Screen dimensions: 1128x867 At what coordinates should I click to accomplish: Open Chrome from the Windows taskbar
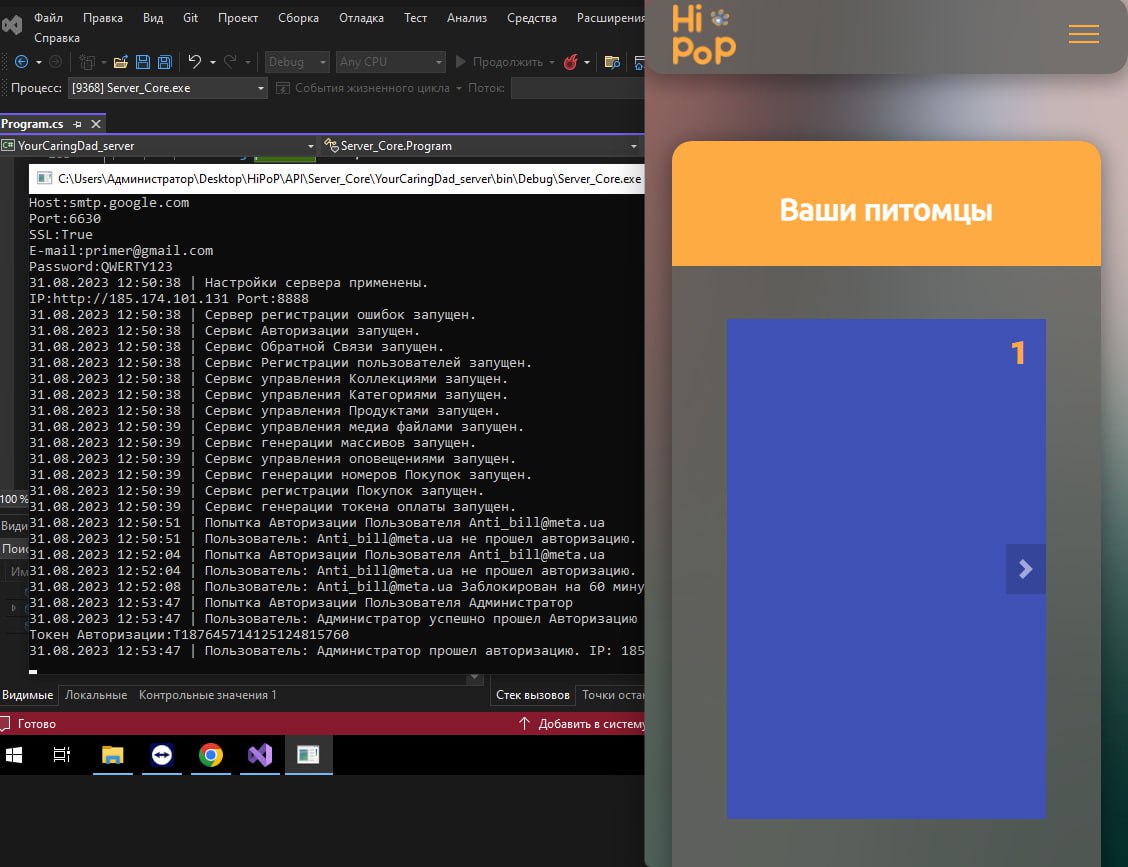(x=211, y=755)
